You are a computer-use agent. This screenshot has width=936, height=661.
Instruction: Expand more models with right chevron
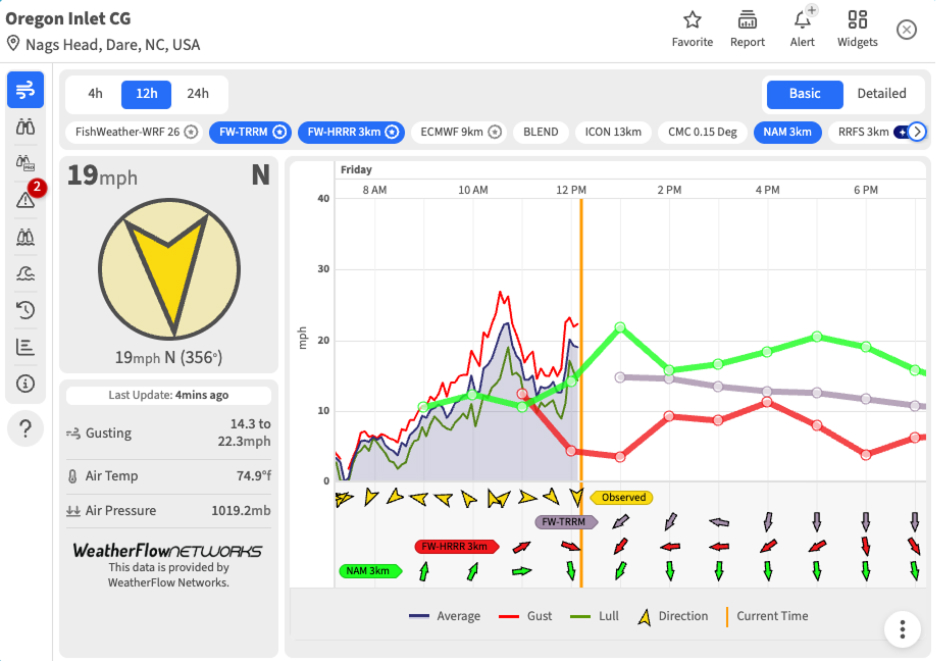point(917,131)
